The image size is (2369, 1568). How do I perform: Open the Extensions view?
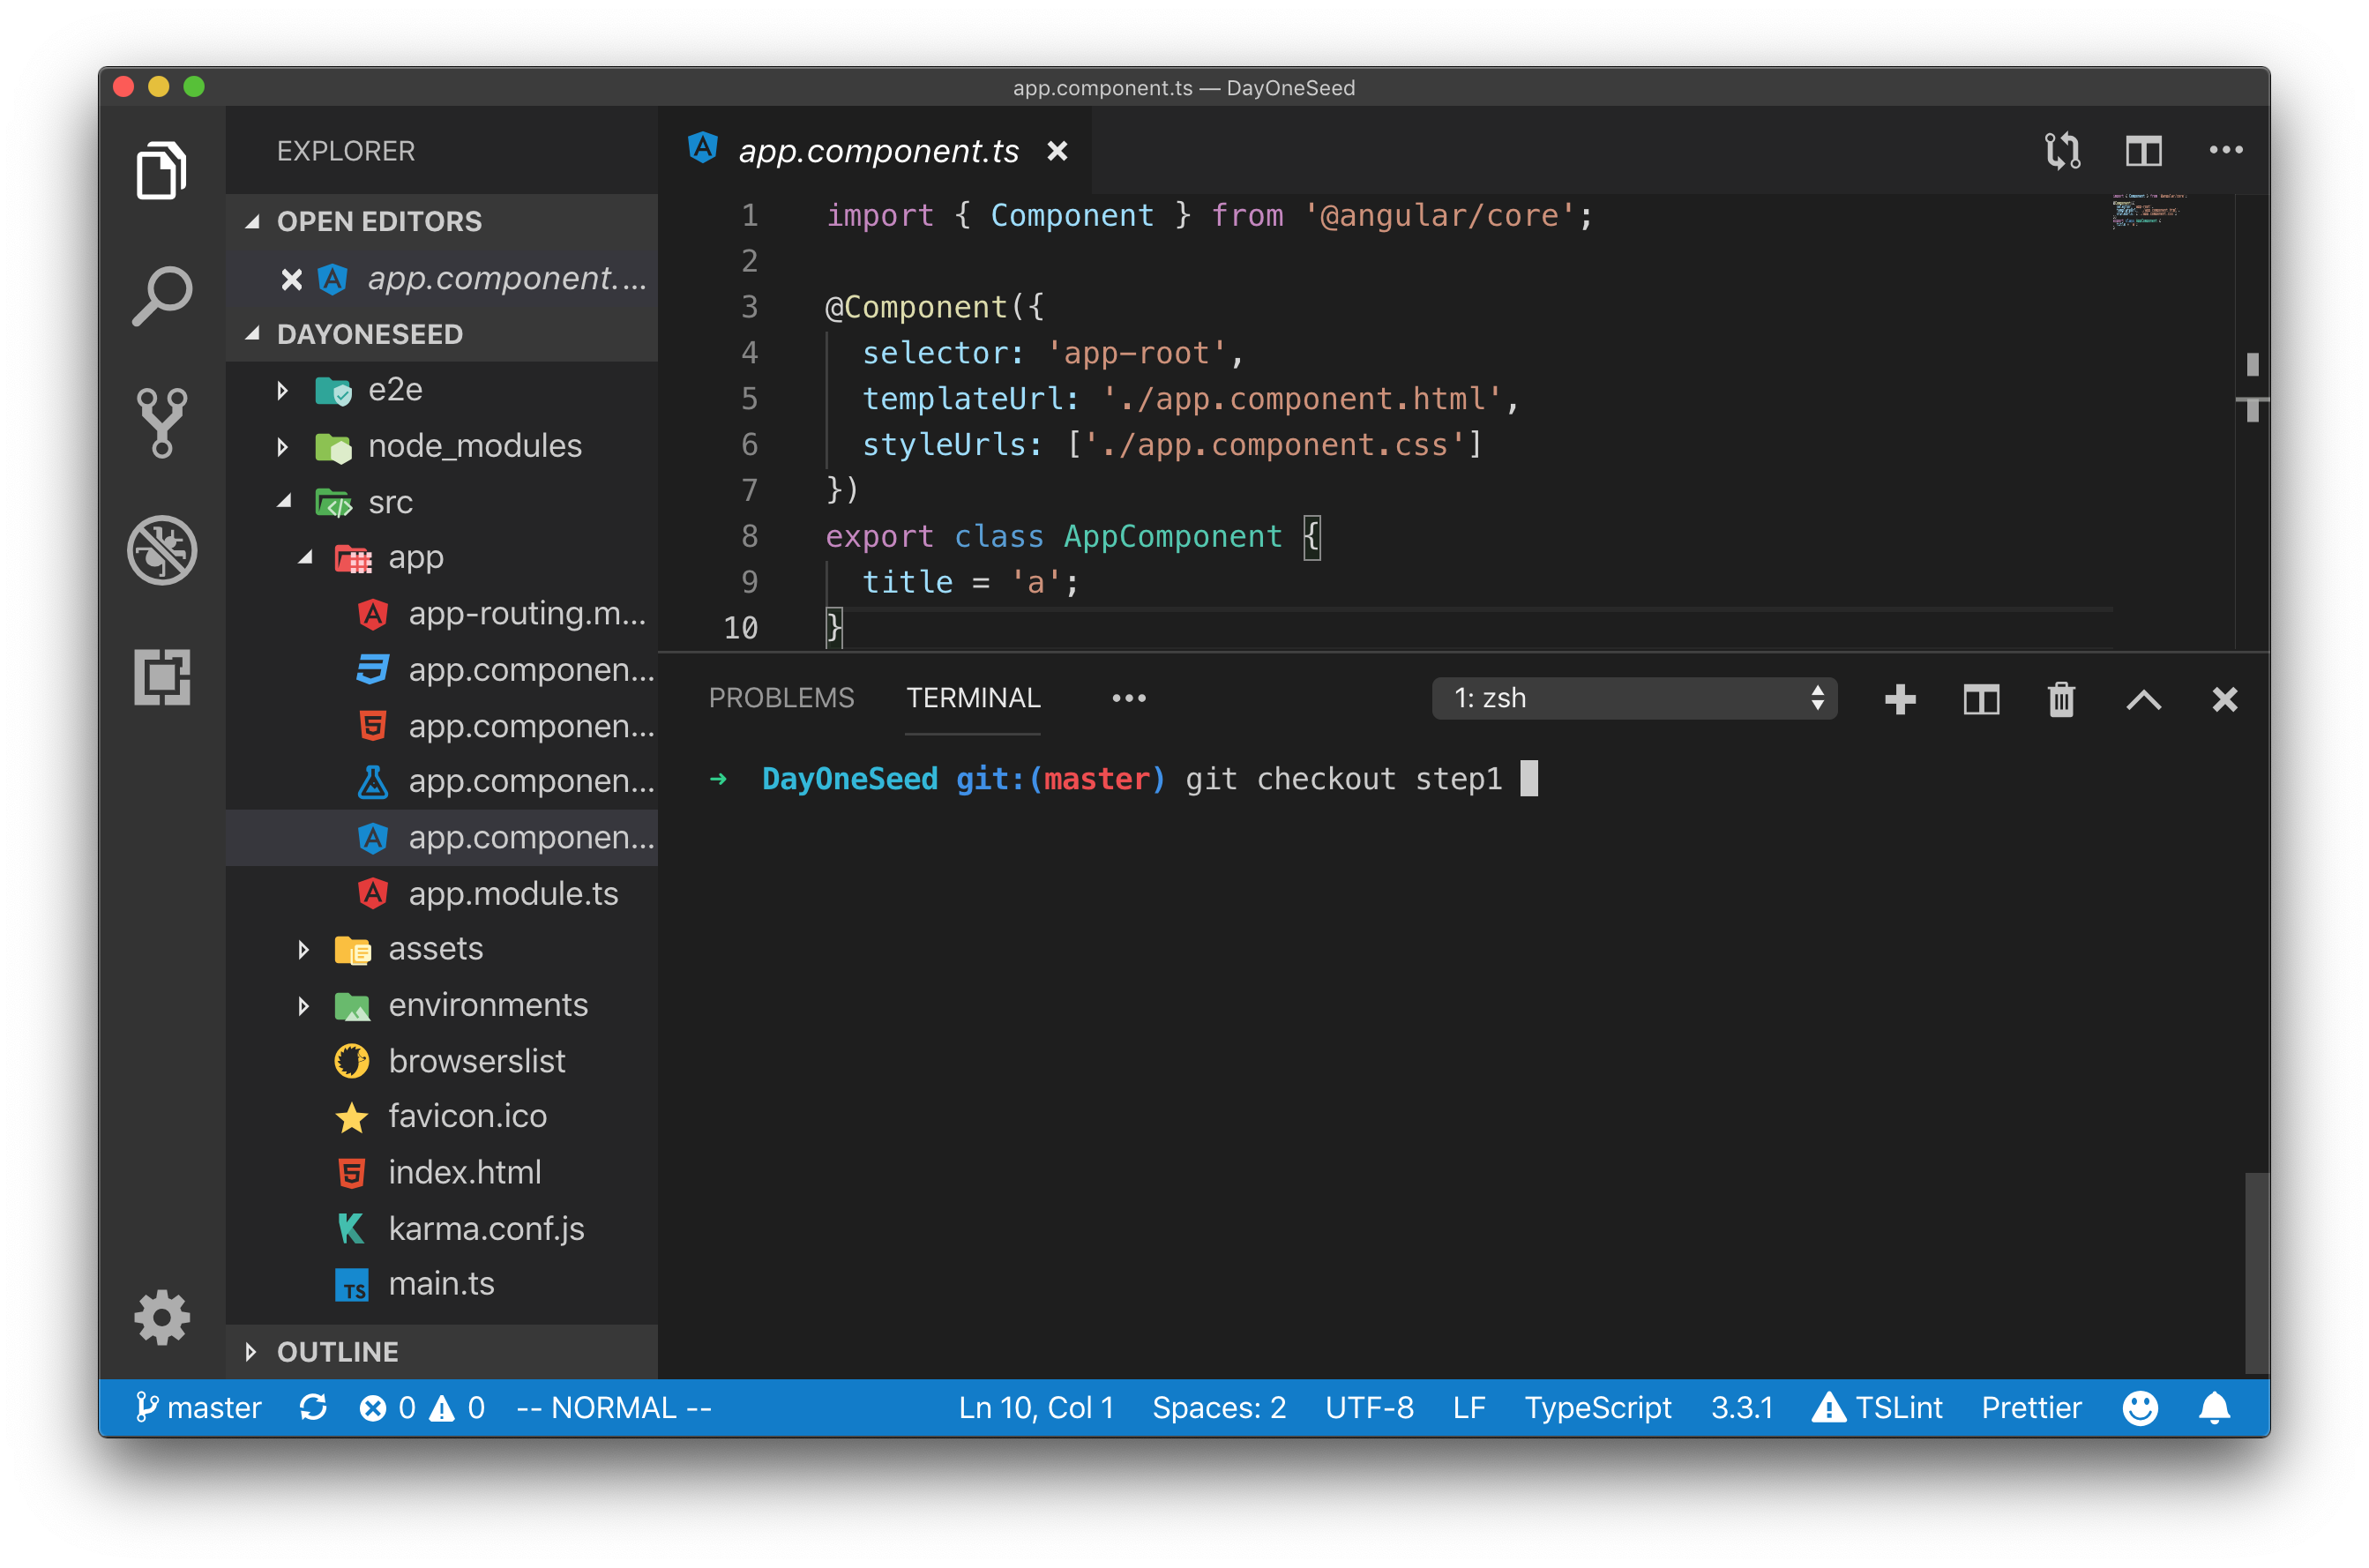[161, 677]
